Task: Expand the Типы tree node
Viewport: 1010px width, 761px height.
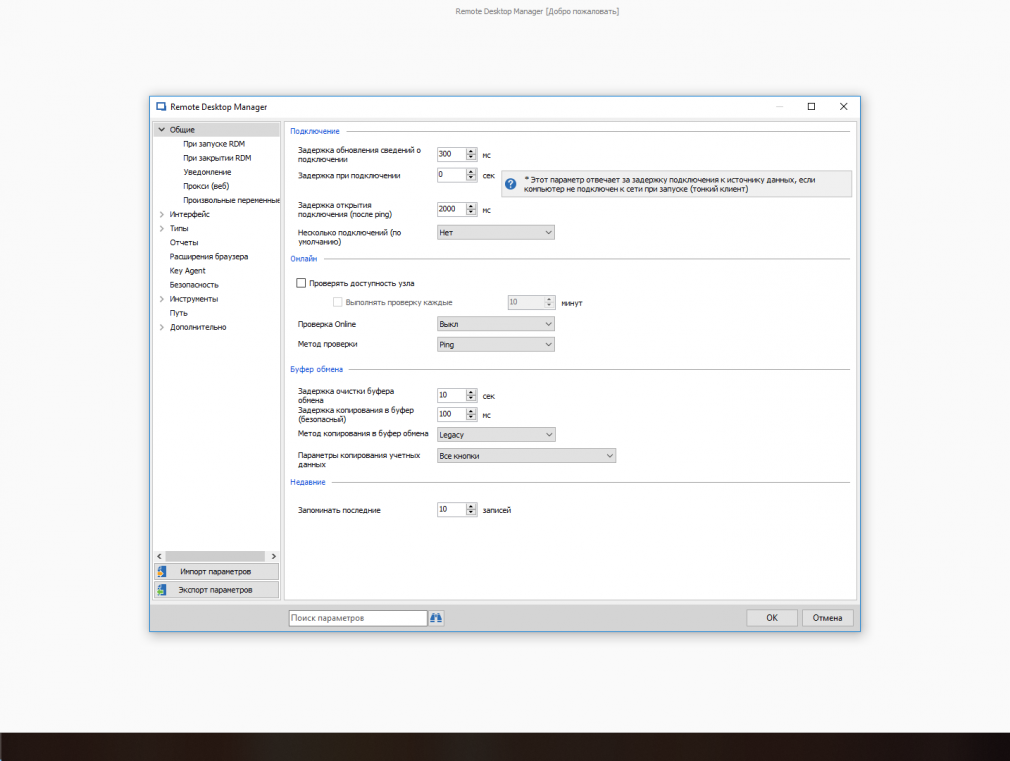Action: (x=162, y=229)
